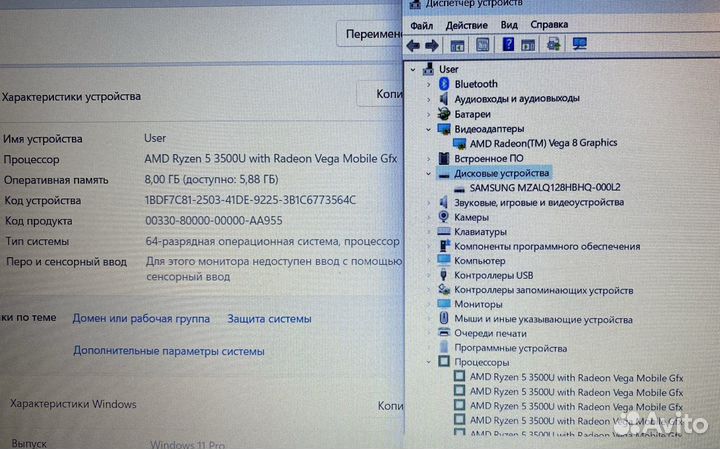Open Дополнительные параметры системы link
Image resolution: width=720 pixels, height=449 pixels.
169,351
